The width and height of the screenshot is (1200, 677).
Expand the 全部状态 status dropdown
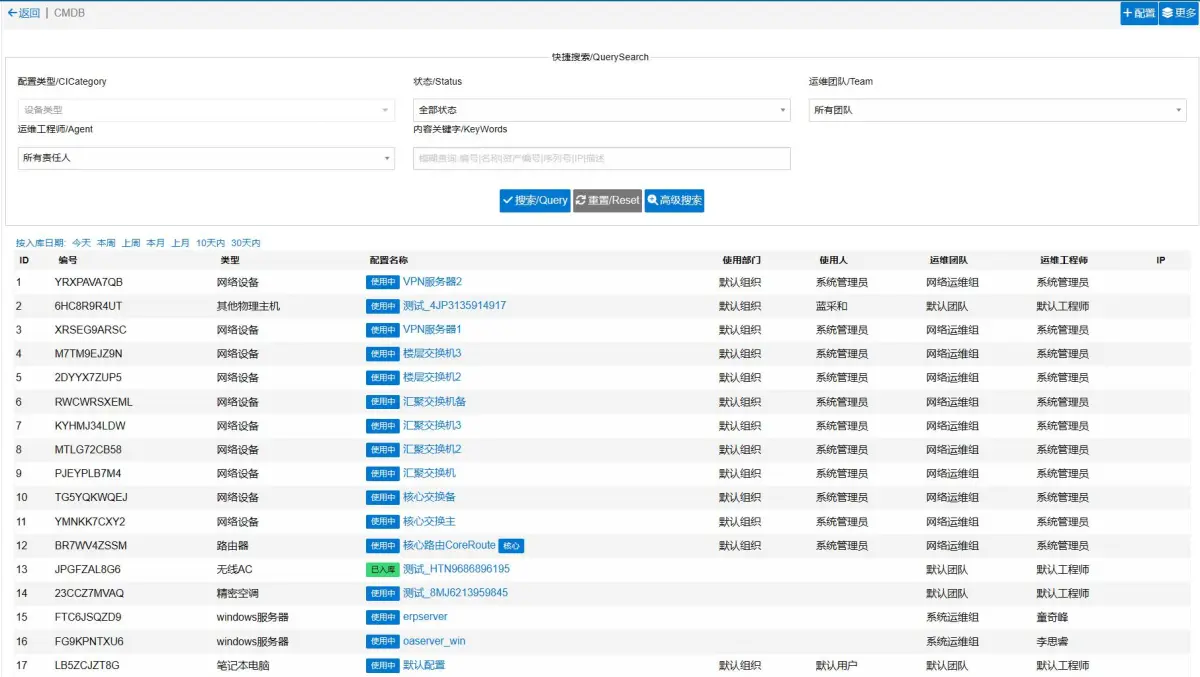[x=602, y=110]
